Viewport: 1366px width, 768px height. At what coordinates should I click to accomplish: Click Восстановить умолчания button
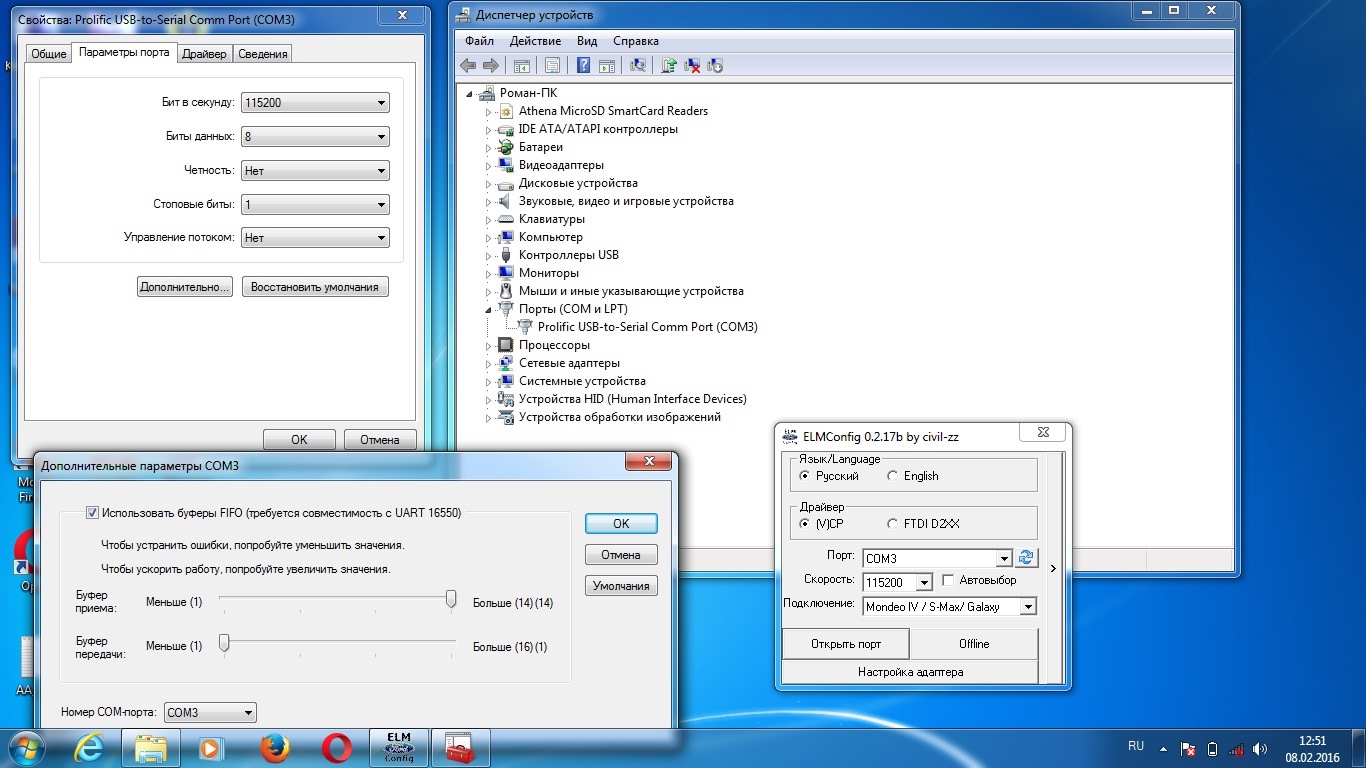point(315,287)
